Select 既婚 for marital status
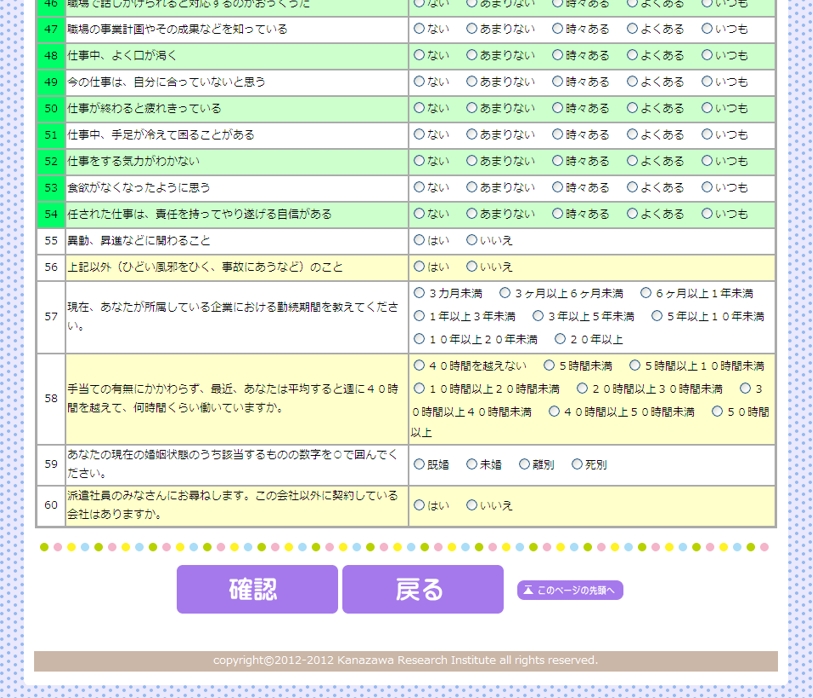The image size is (813, 698). tap(420, 464)
